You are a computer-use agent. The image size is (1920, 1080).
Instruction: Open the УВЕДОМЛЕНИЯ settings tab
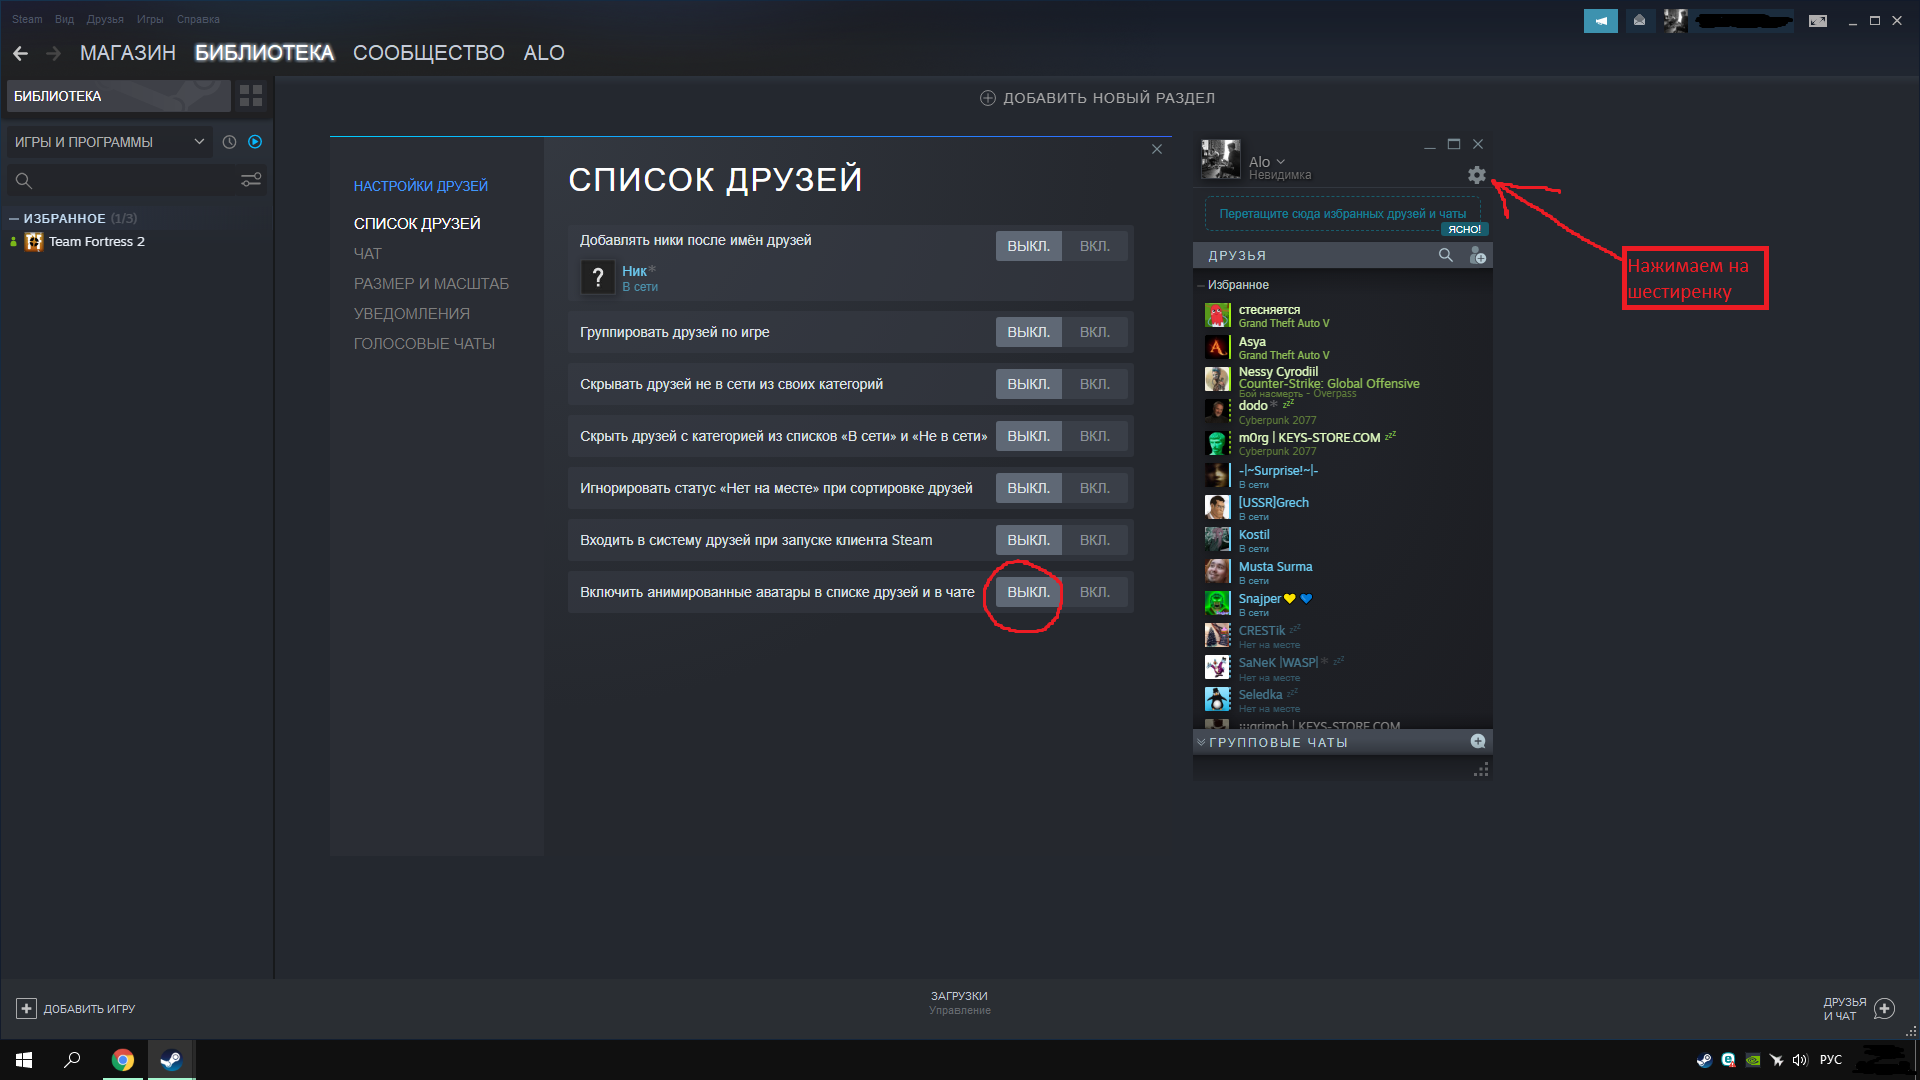coord(411,313)
